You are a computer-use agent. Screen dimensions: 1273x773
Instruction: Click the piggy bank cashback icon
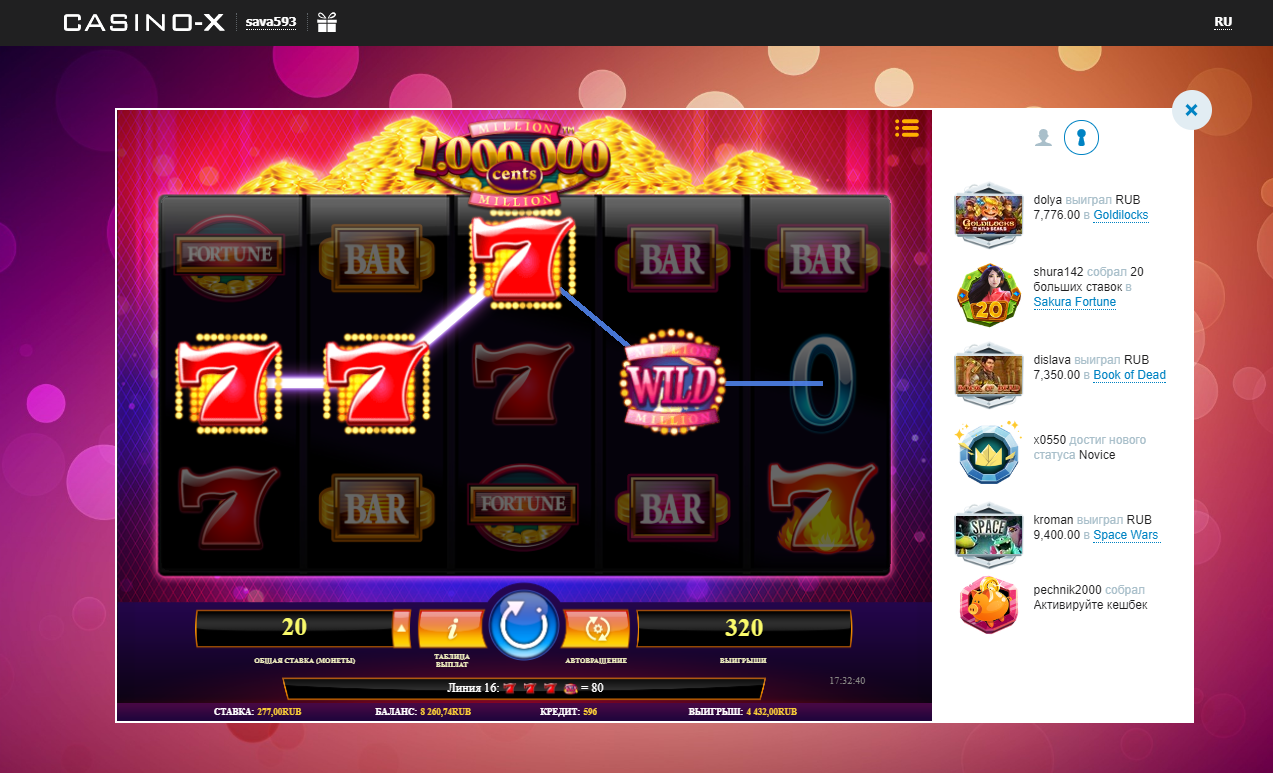[989, 603]
